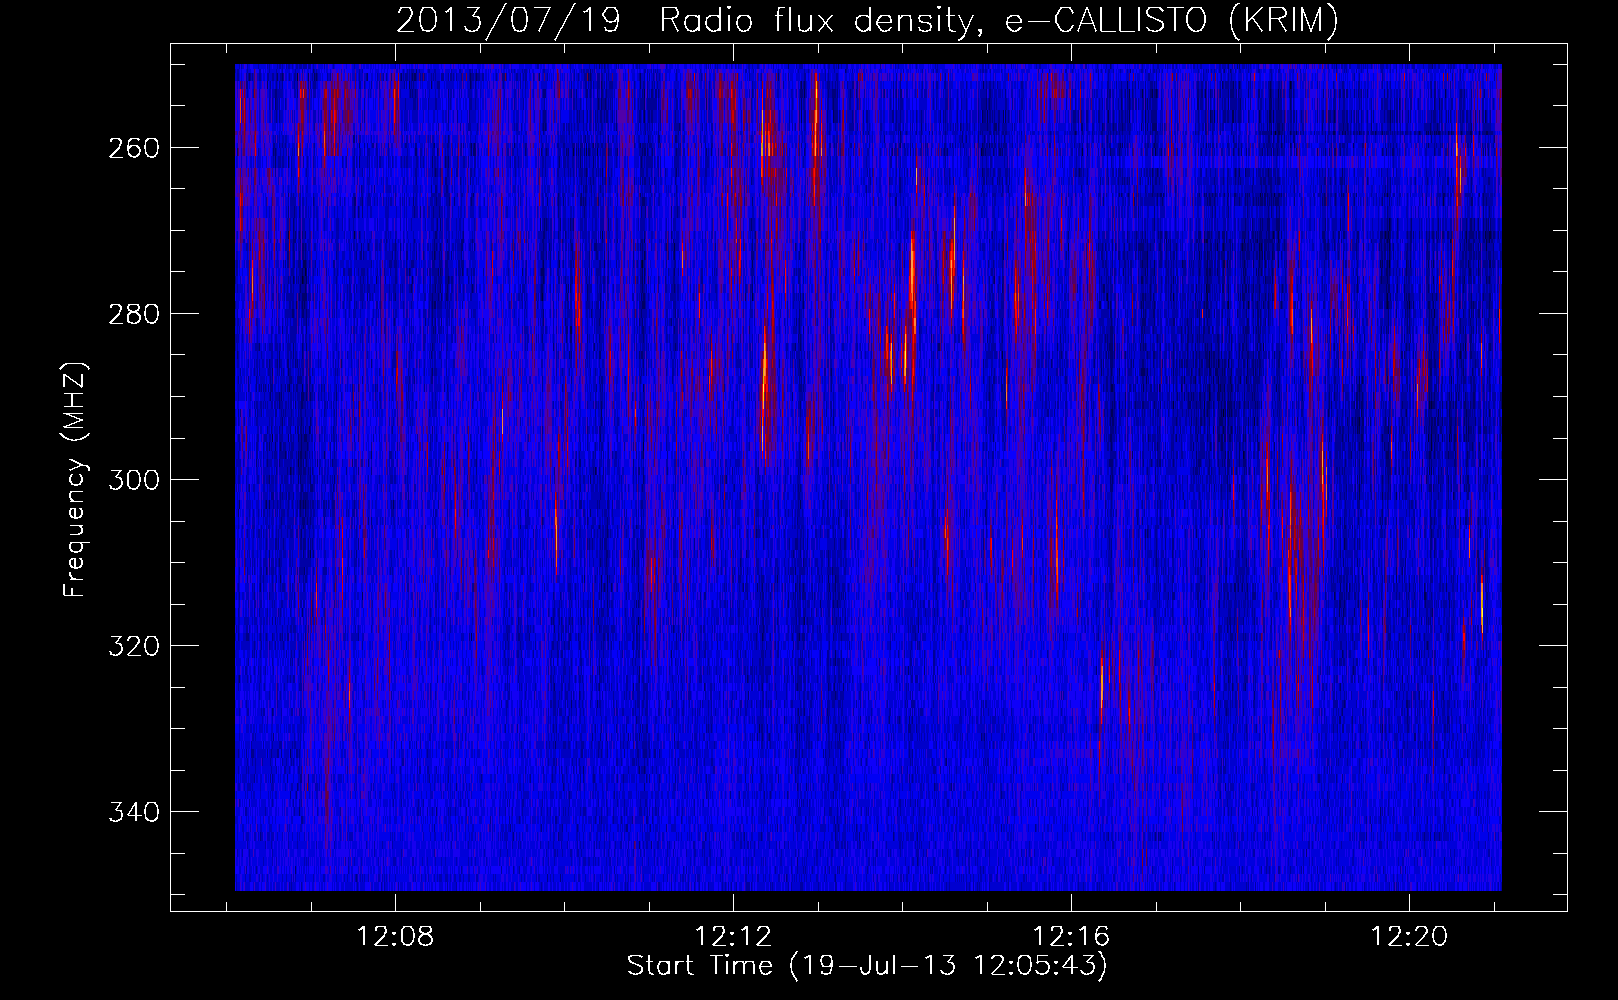Click the plot title '2013/07/19 Radio flux density'

point(867,20)
